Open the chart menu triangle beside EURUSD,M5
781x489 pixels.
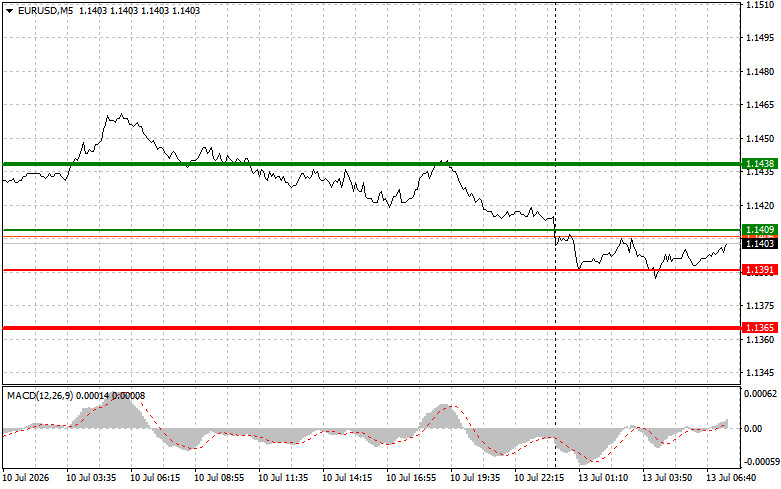click(x=9, y=10)
